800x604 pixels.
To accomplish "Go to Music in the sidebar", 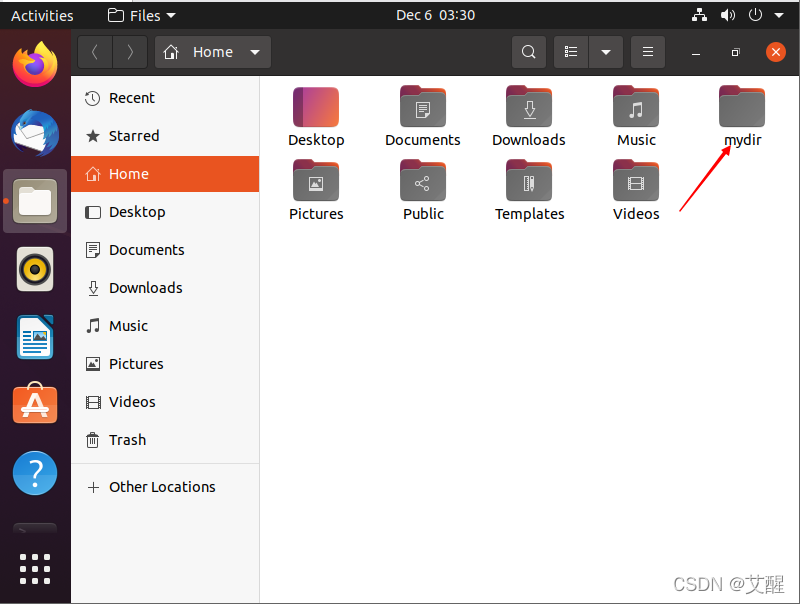I will click(165, 326).
